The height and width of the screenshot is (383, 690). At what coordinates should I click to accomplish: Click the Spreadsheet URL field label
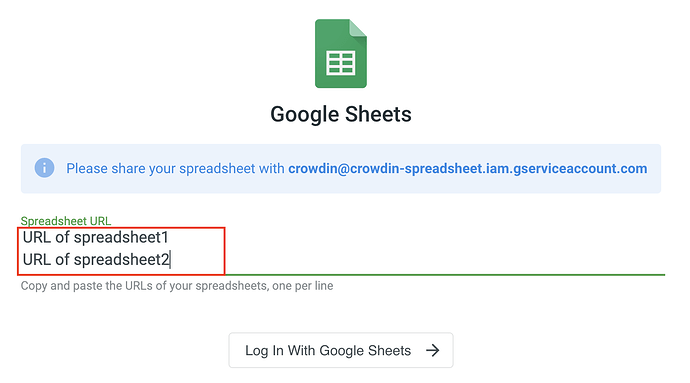coord(66,221)
